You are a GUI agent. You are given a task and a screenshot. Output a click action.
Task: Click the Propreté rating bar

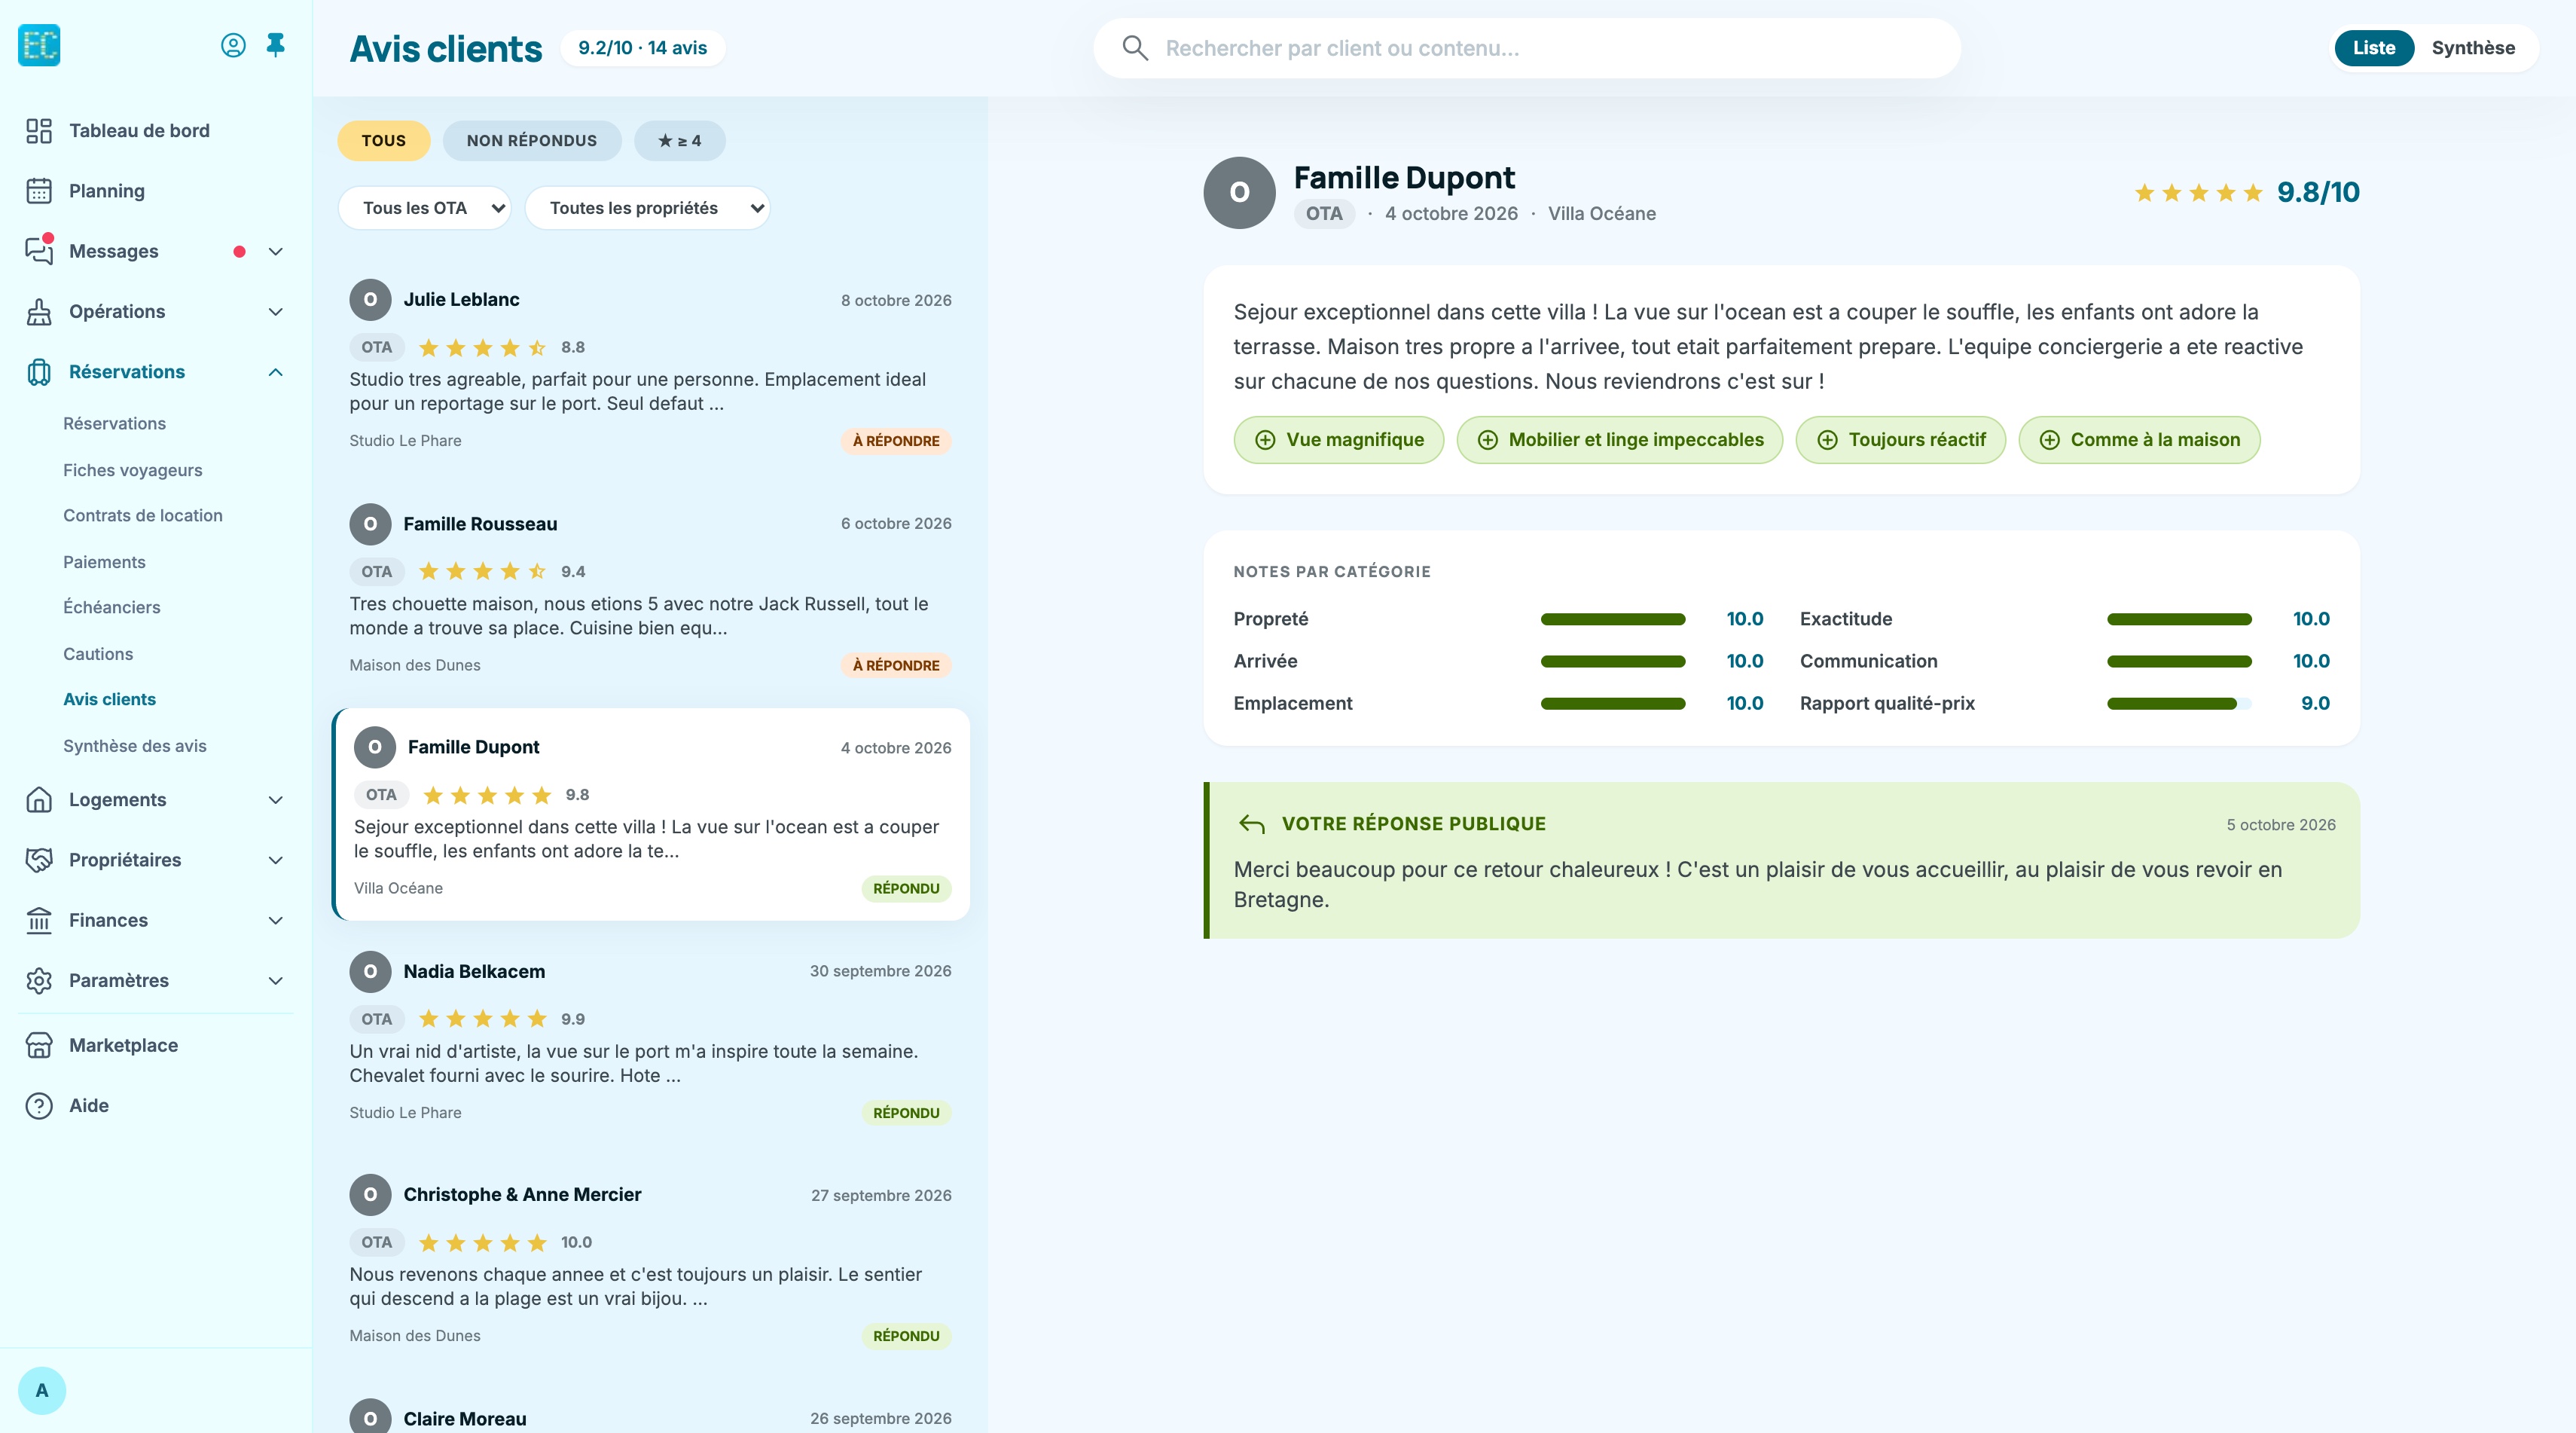(1613, 619)
